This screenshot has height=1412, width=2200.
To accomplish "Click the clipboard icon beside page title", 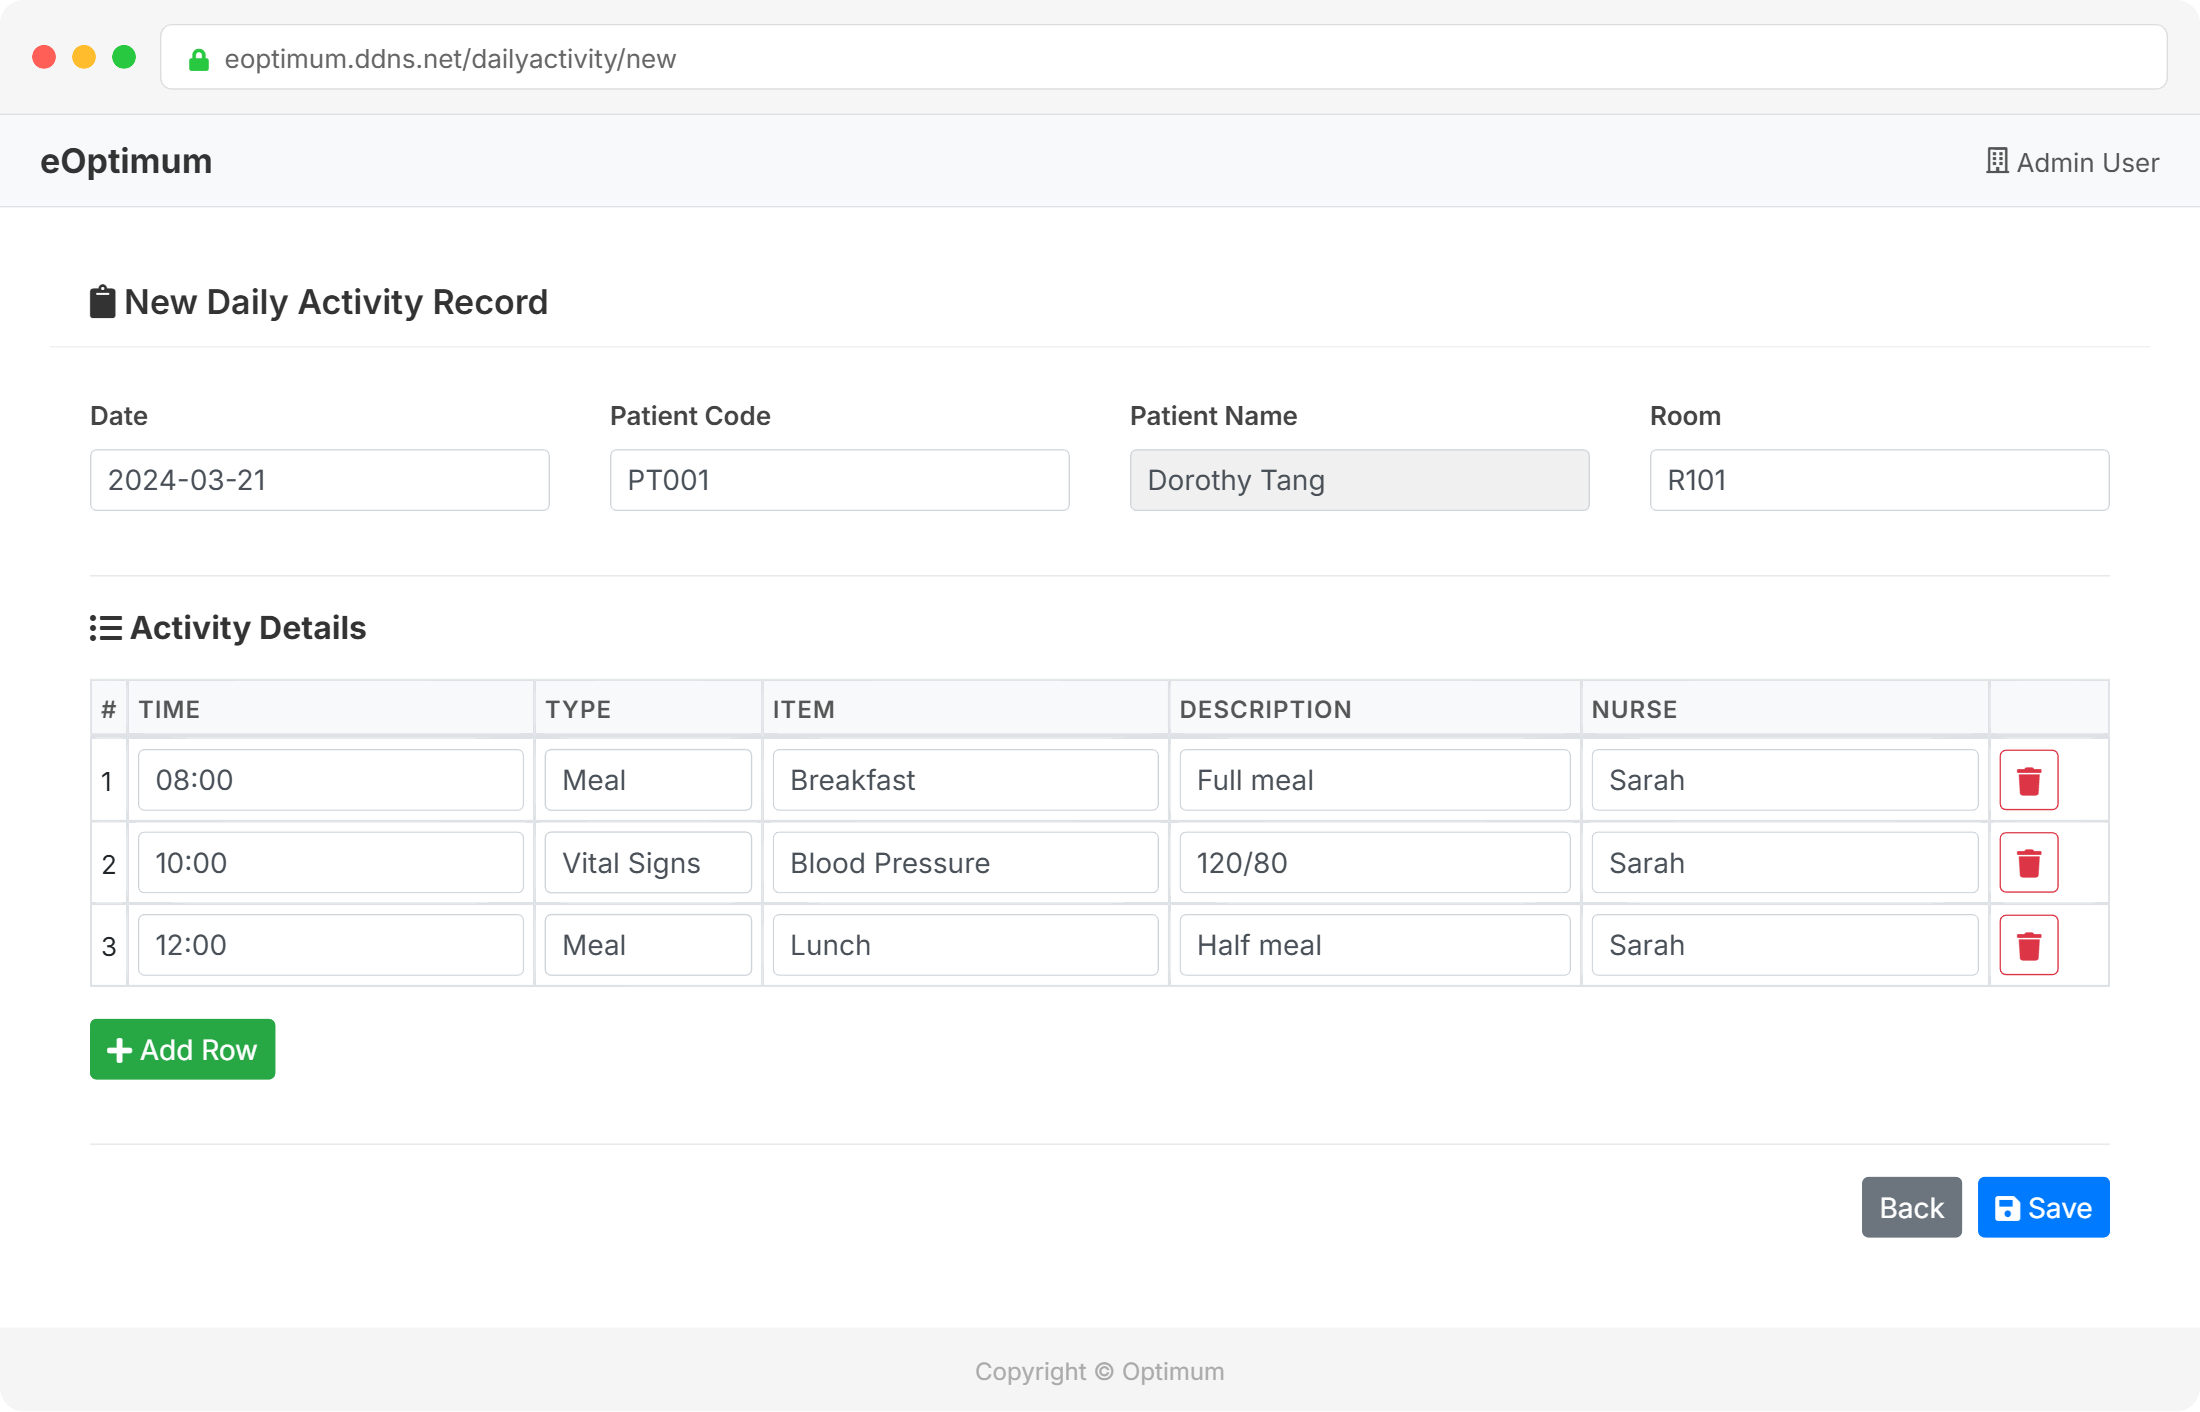I will click(x=103, y=302).
